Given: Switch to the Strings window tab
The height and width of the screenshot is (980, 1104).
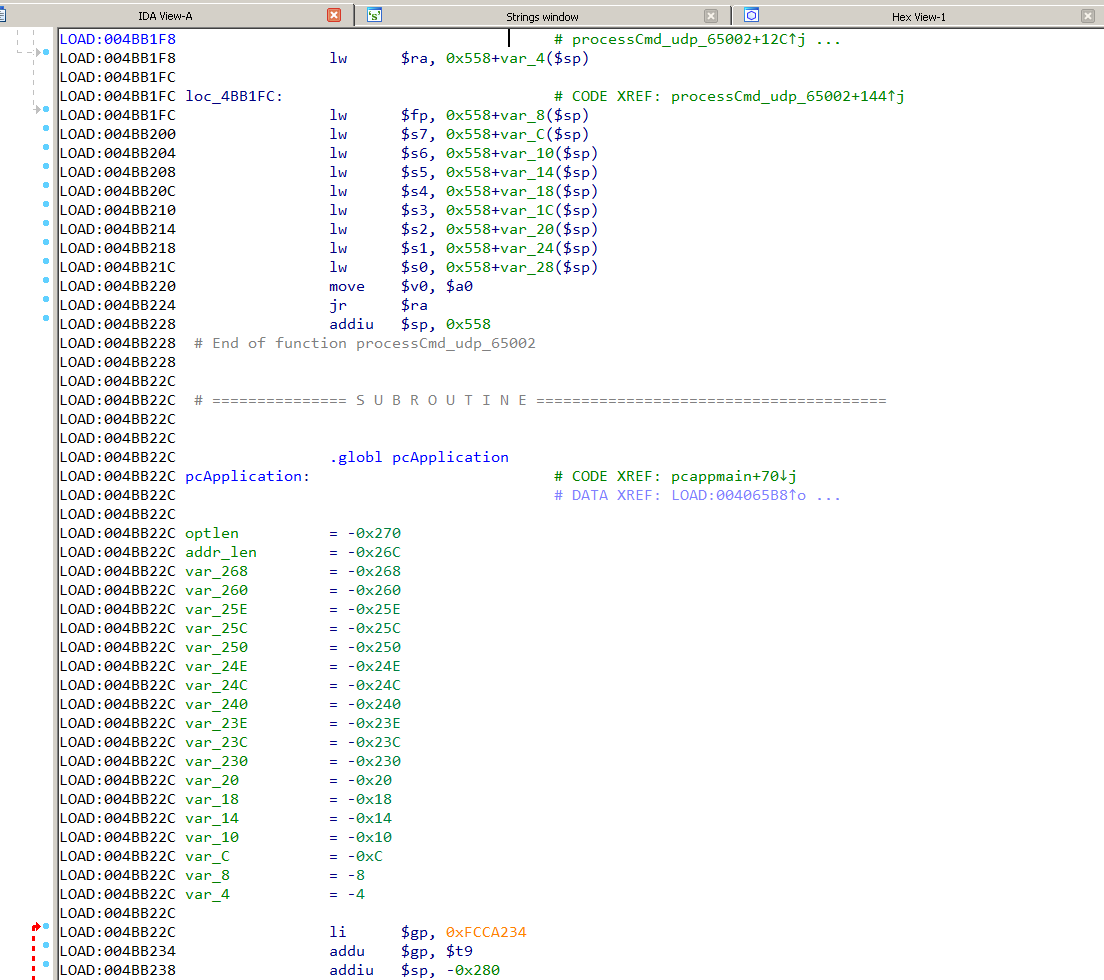Looking at the screenshot, I should pyautogui.click(x=542, y=17).
